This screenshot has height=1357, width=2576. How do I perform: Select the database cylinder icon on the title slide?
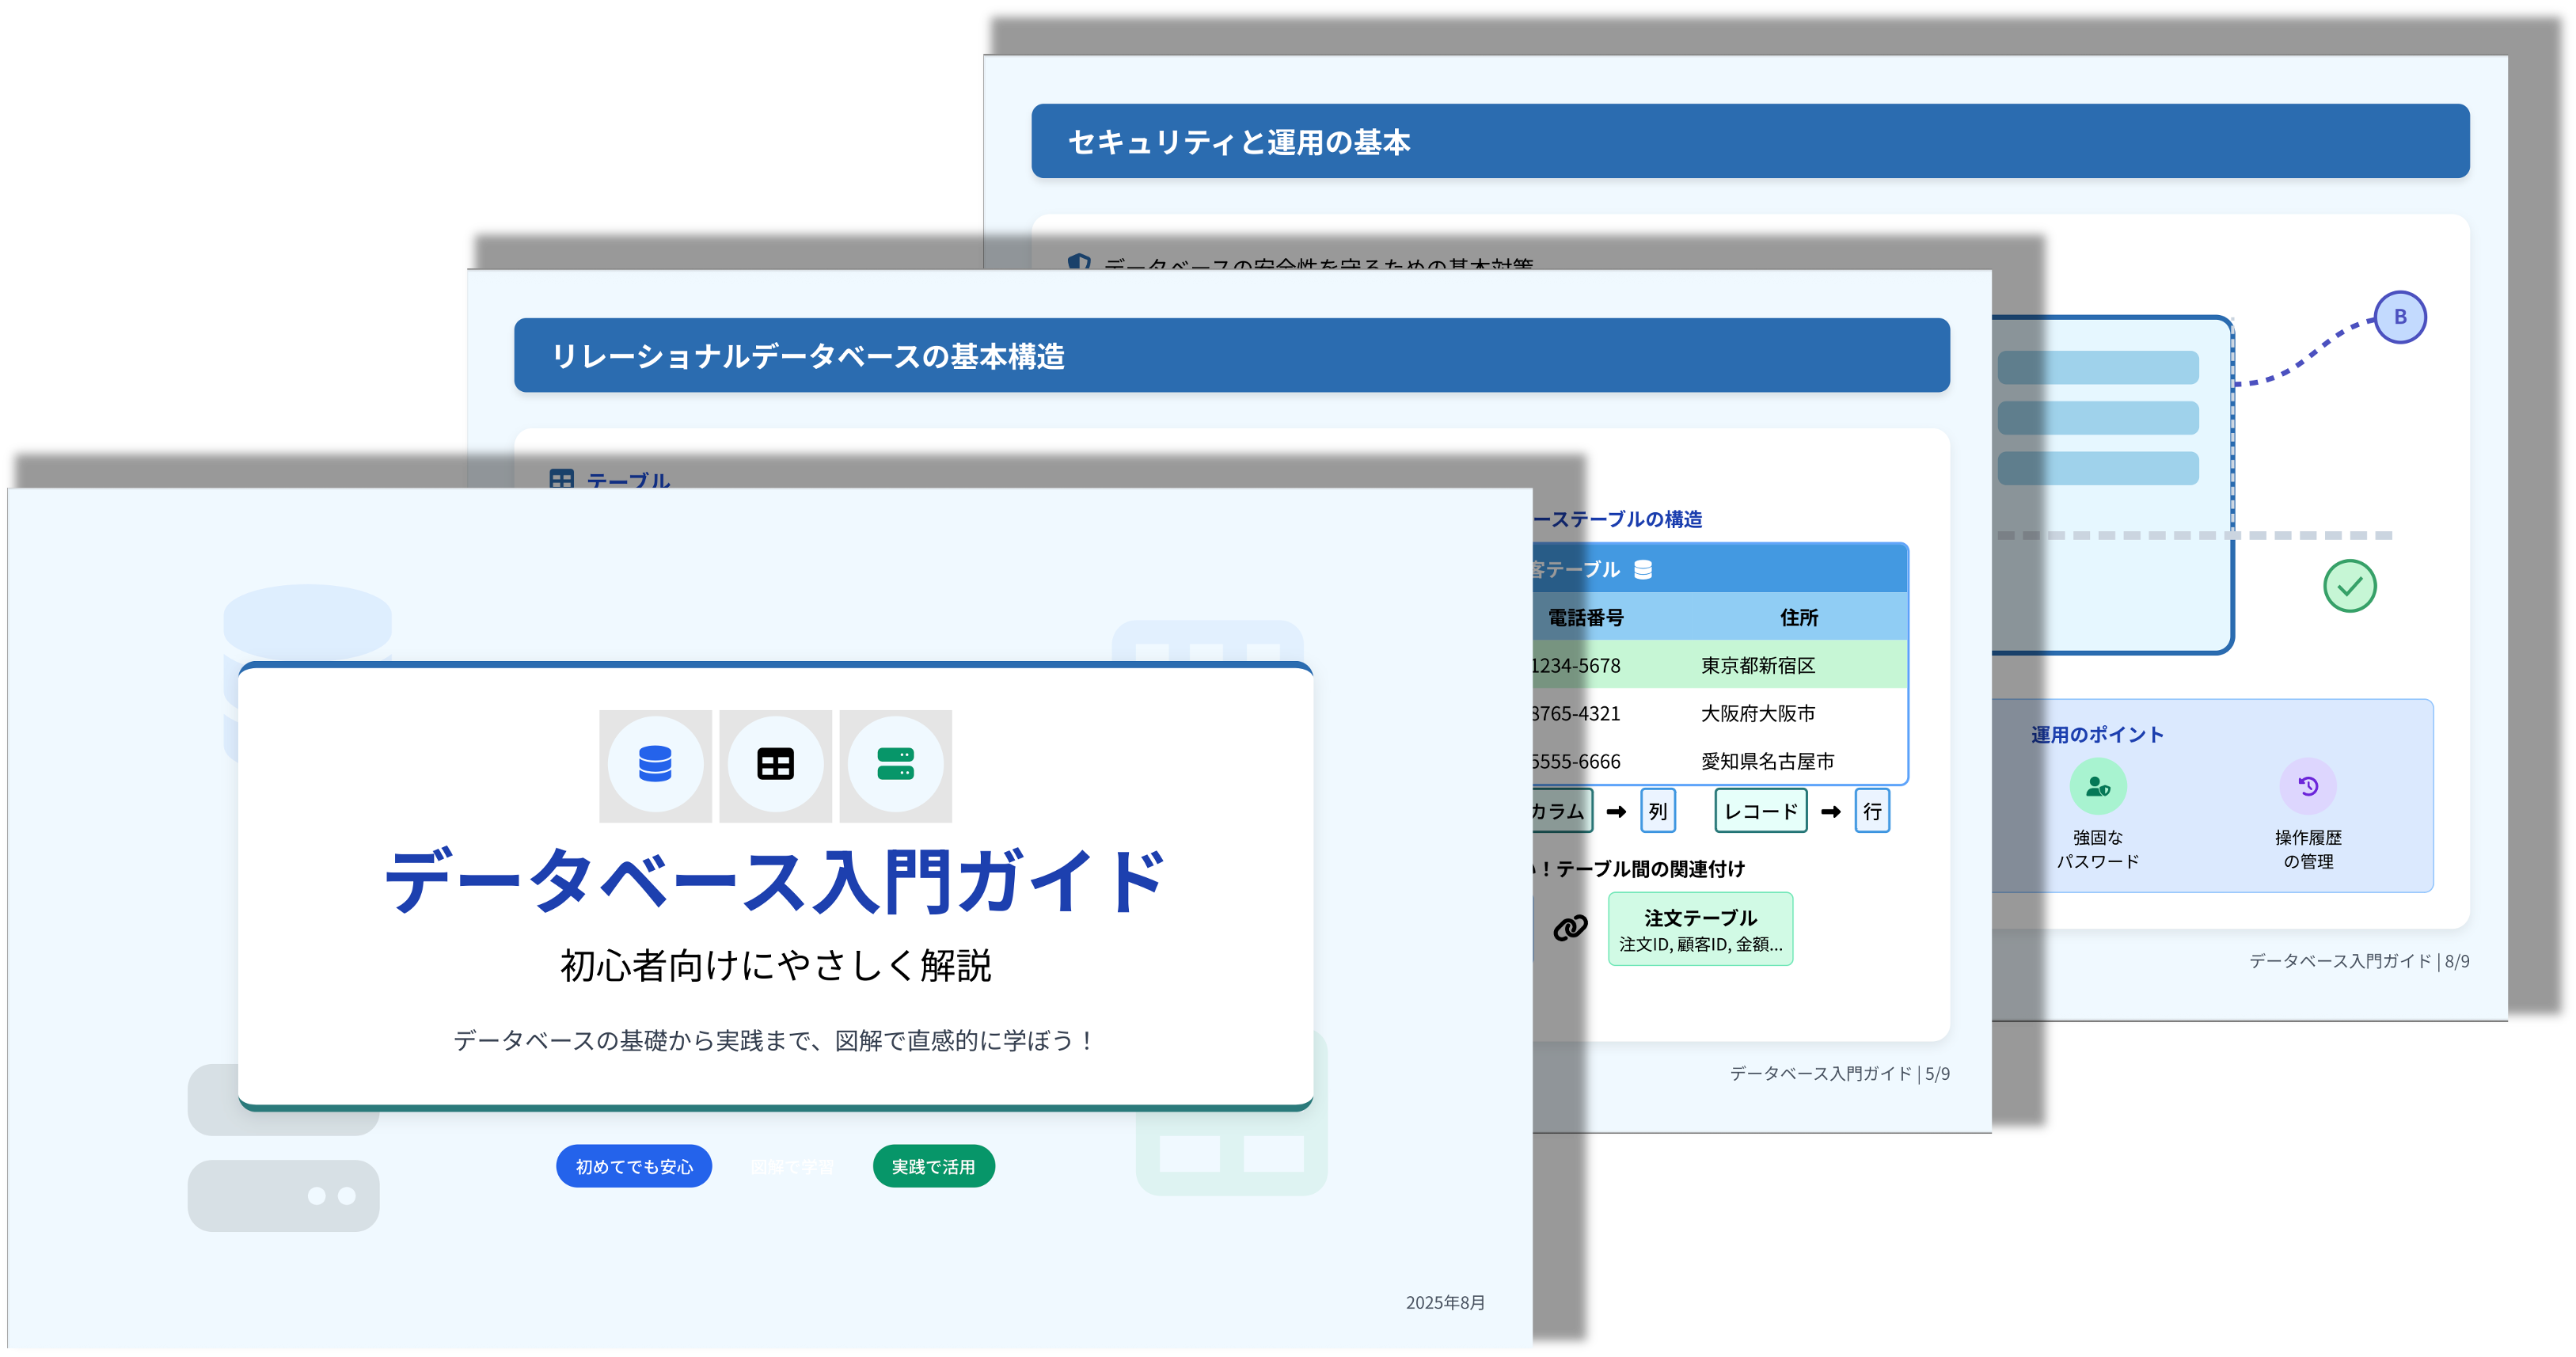coord(656,765)
